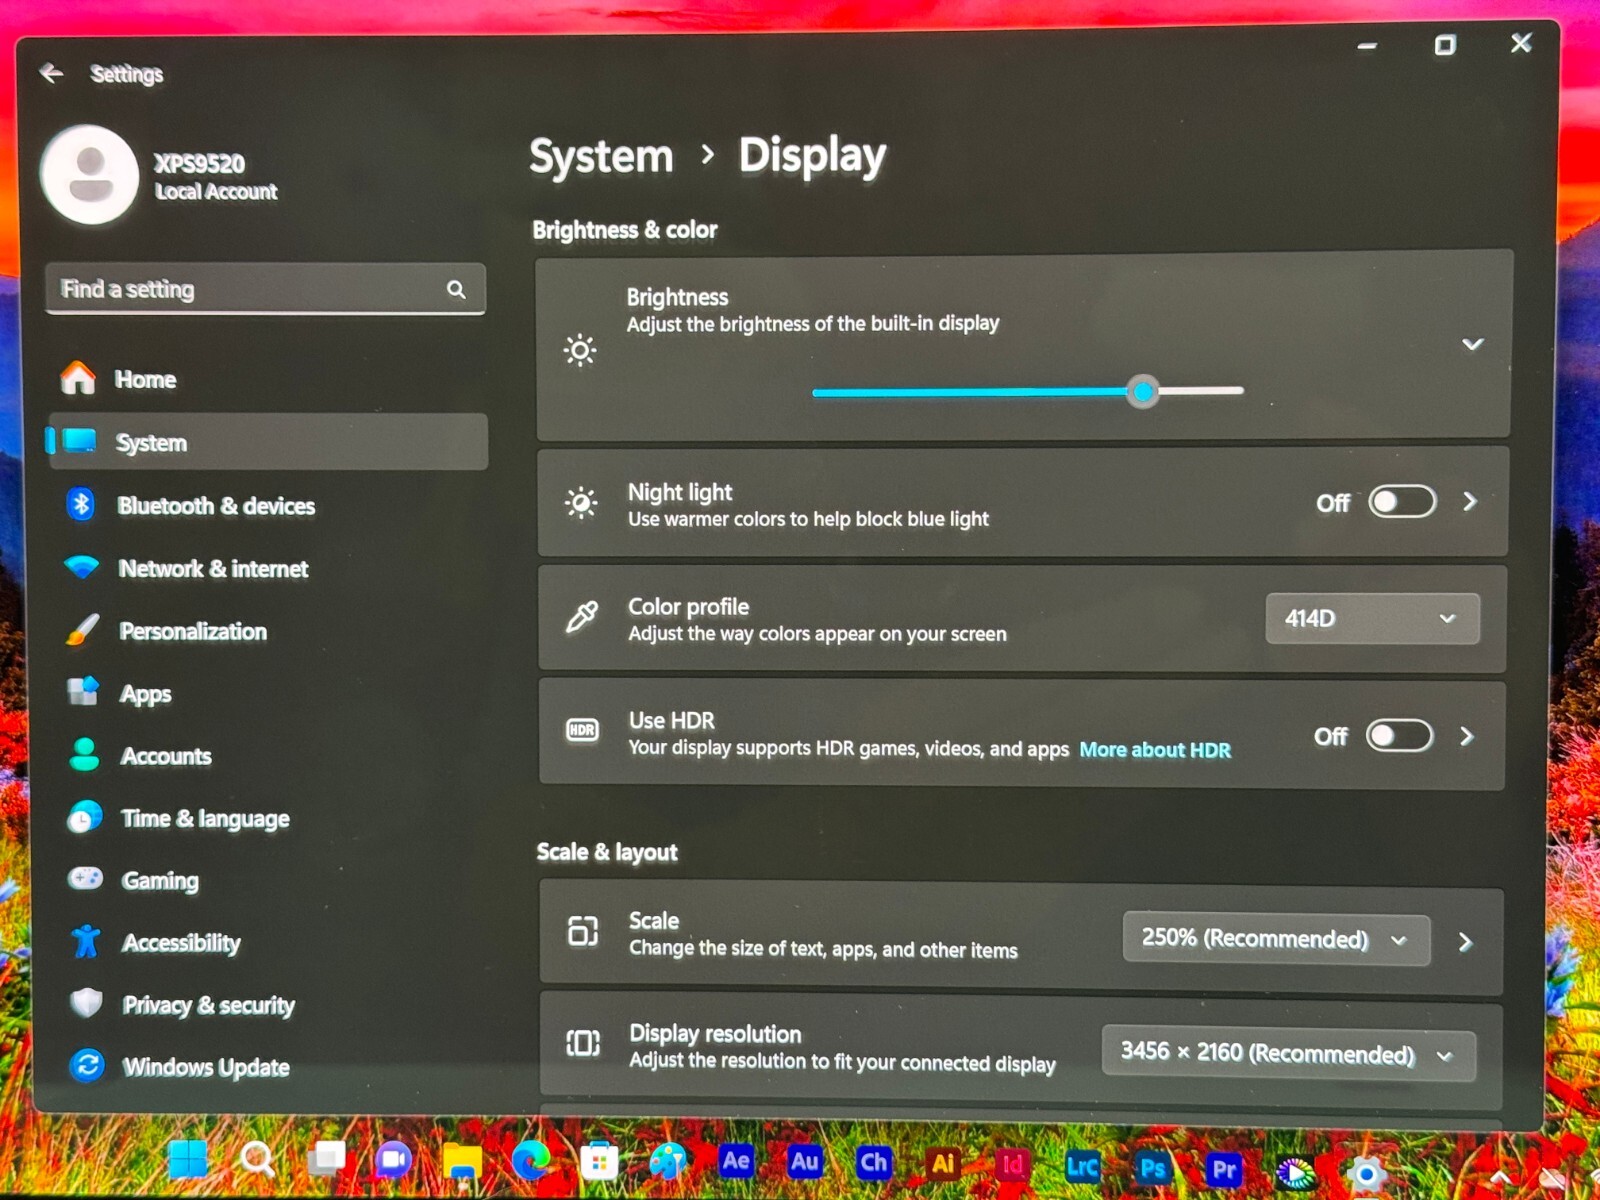Screen dimensions: 1600x1200
Task: Click the Display resolution icon
Action: [583, 1043]
